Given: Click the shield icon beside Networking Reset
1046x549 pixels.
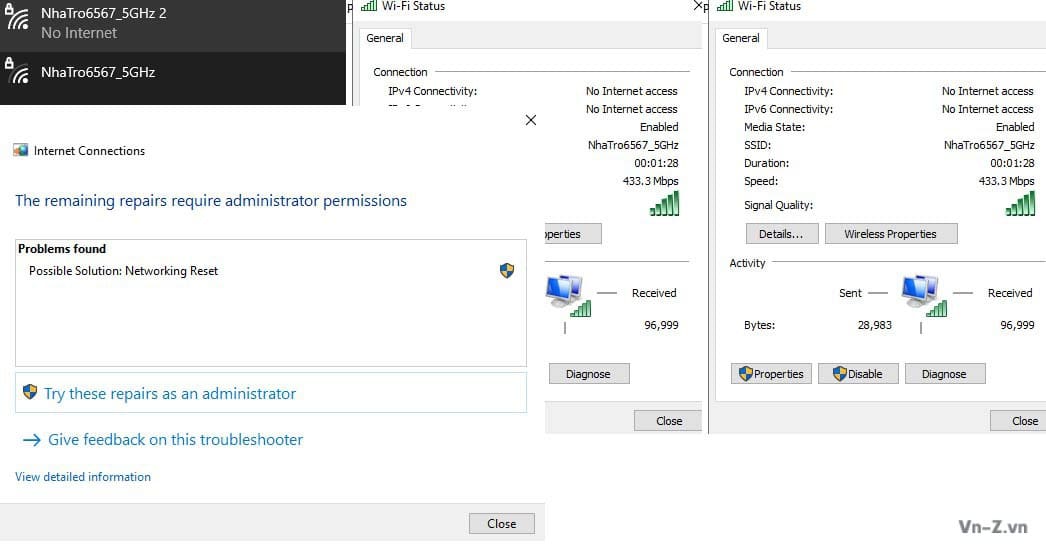Looking at the screenshot, I should [x=507, y=271].
